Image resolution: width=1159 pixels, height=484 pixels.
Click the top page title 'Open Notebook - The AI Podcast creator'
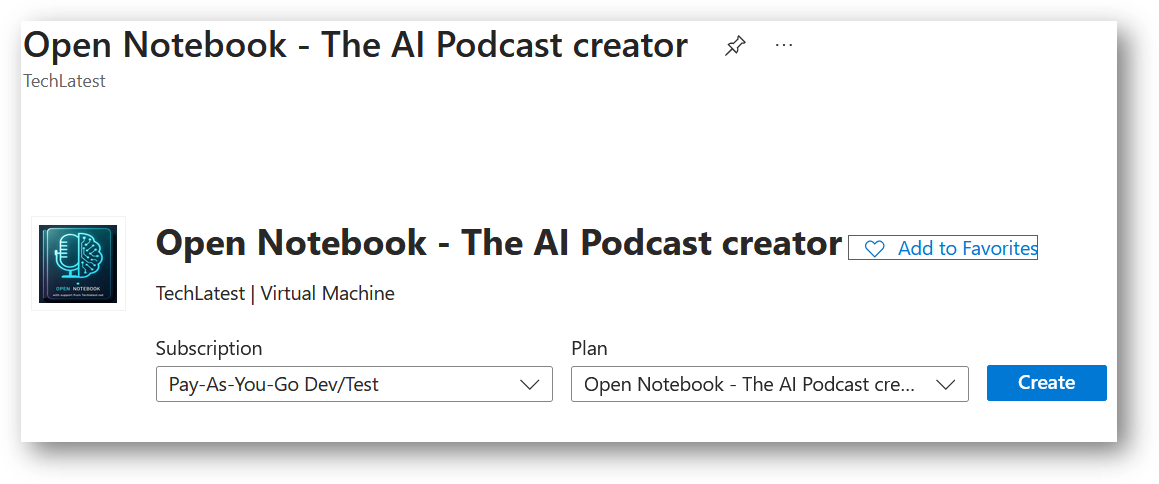coord(356,45)
